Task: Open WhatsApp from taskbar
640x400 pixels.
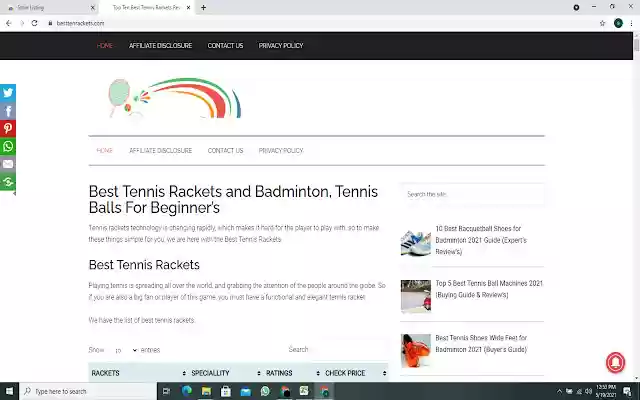Action: pos(265,391)
